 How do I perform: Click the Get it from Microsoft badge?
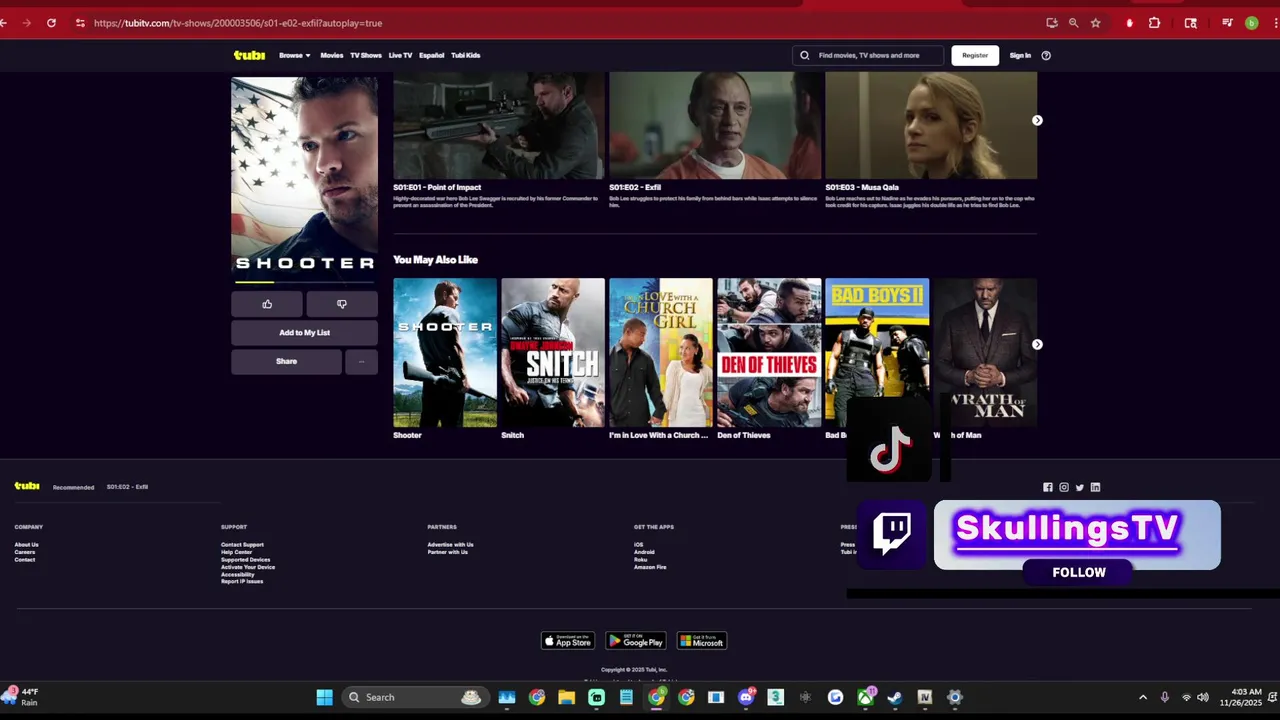tap(702, 641)
